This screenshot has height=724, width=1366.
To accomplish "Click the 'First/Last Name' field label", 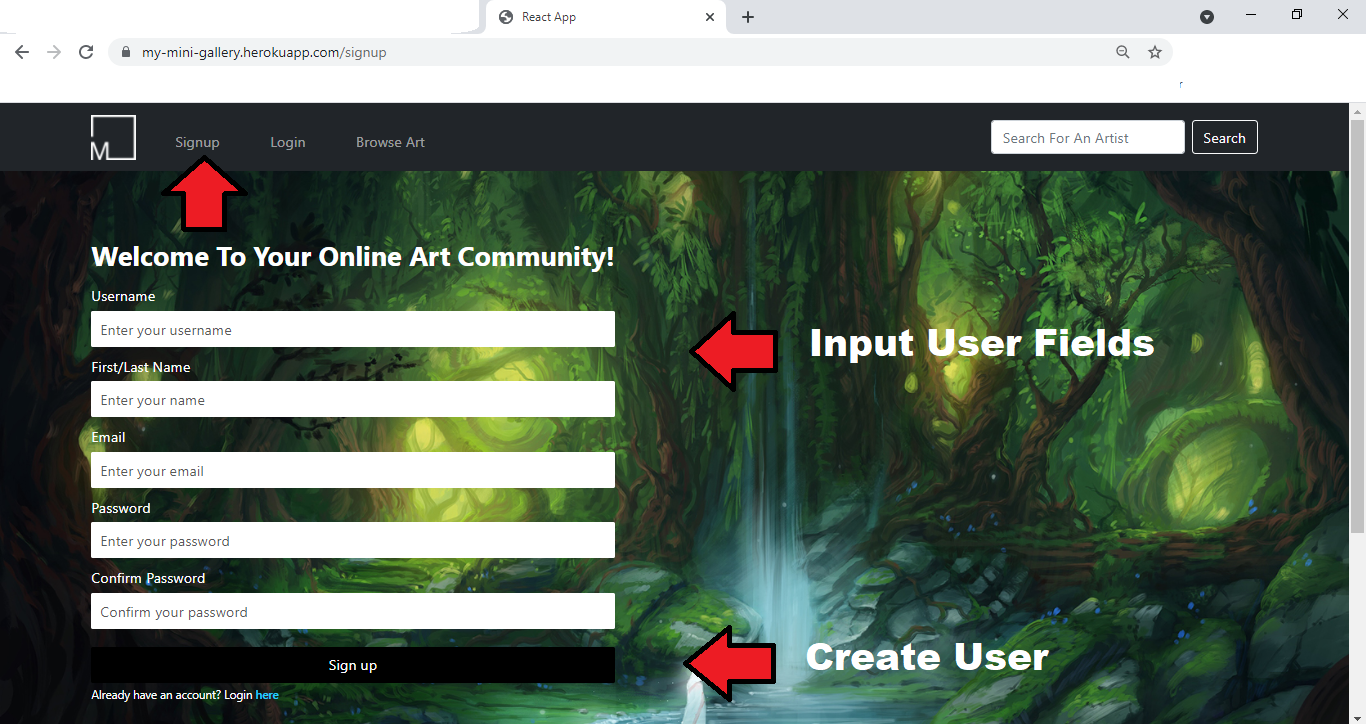I will [141, 367].
